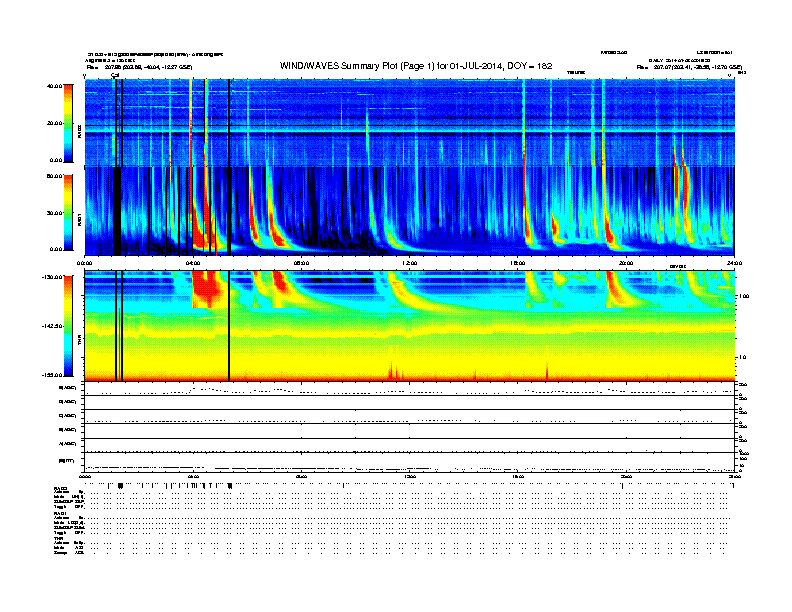Click the -130.00 label on TNR color scale
The width and height of the screenshot is (792, 612).
coord(52,277)
